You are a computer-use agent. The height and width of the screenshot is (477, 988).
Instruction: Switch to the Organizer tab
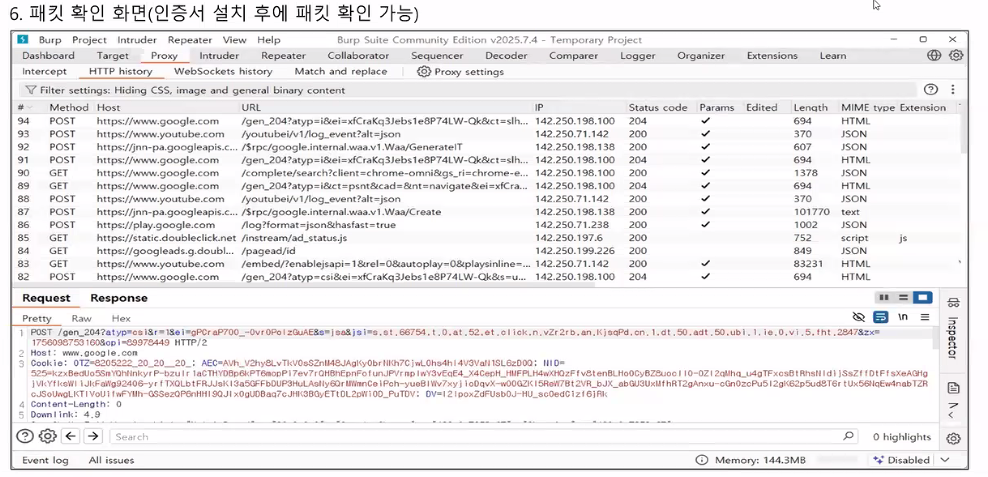[701, 55]
